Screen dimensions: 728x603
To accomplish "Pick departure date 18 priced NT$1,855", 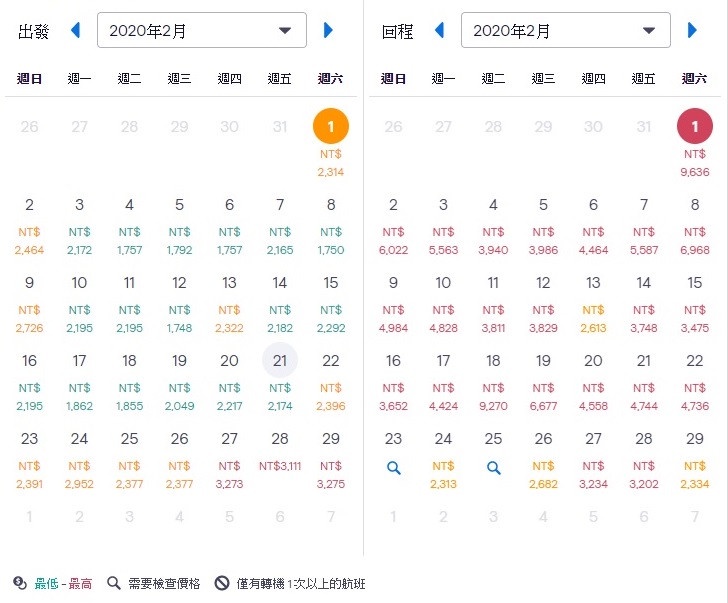I will (x=129, y=383).
